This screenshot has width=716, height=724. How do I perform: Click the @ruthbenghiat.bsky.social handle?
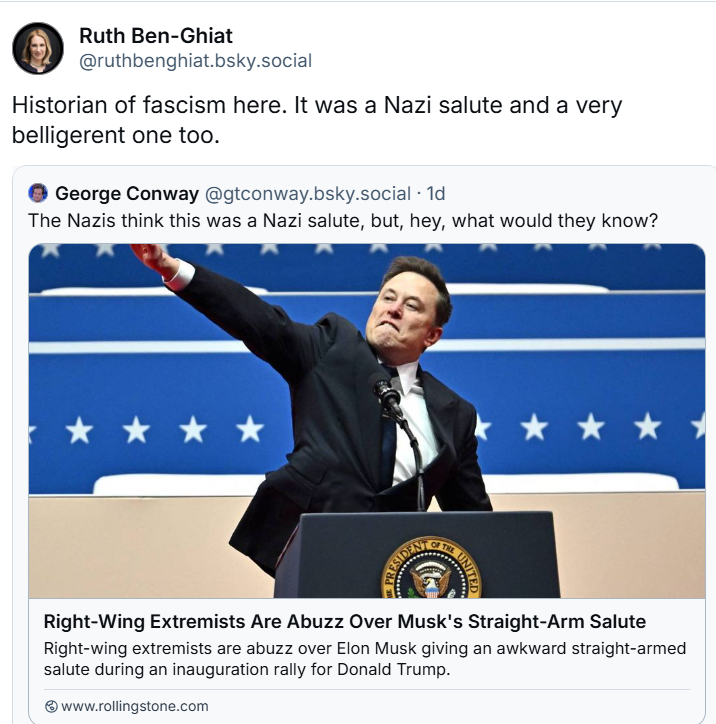(x=196, y=61)
